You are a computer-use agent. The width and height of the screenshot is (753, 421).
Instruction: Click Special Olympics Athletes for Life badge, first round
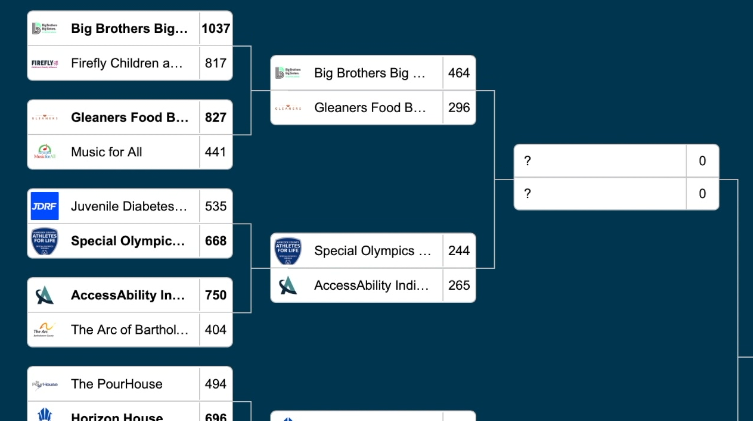(x=45, y=241)
